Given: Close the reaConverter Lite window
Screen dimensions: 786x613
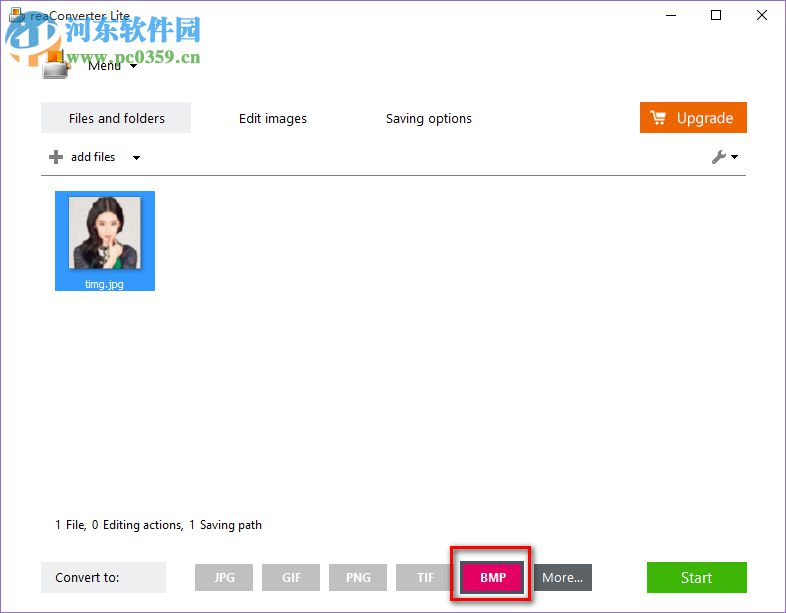Looking at the screenshot, I should pos(762,16).
